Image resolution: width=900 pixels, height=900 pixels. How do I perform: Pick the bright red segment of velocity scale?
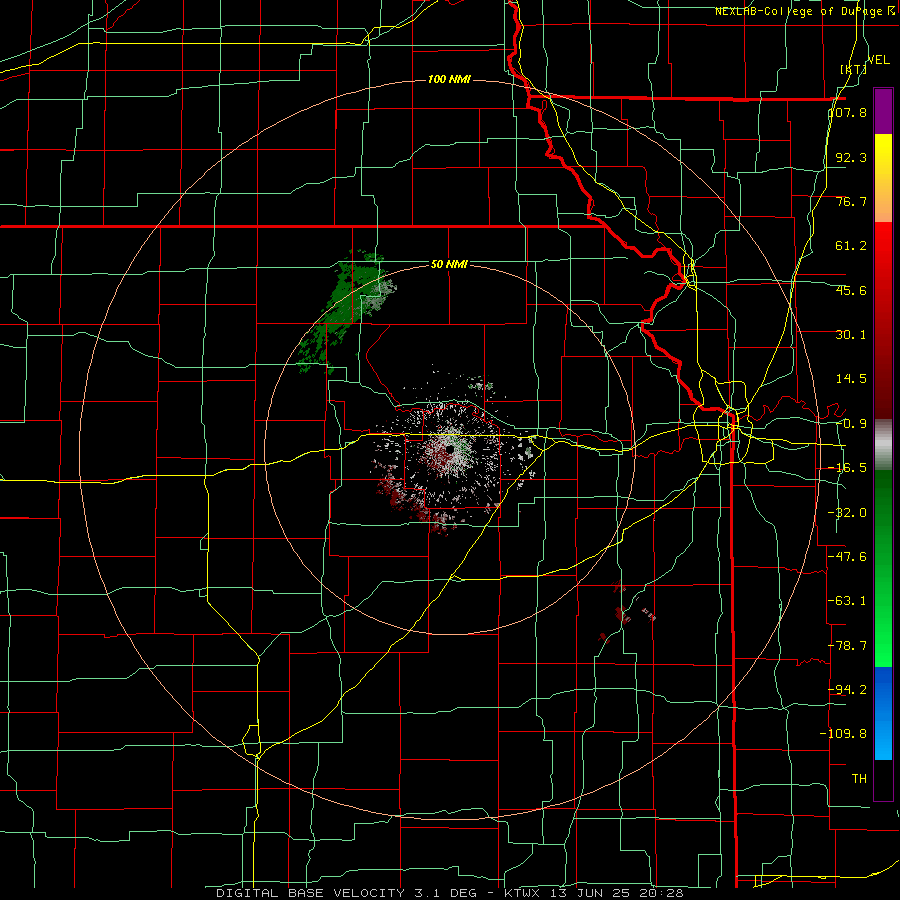[883, 244]
